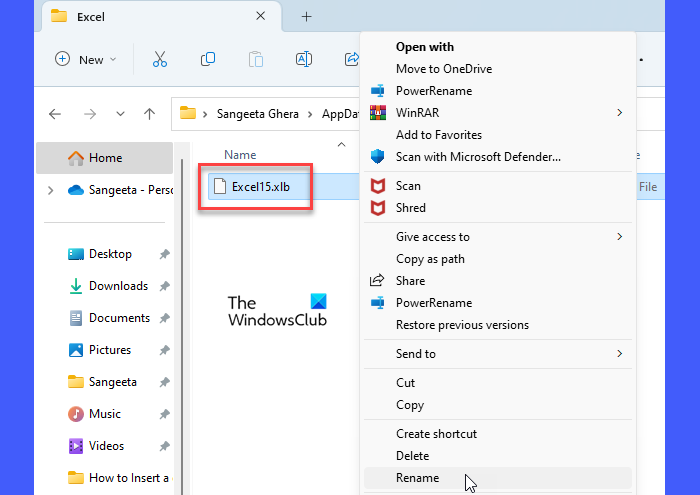Click the Copy toolbar icon
Viewport: 700px width, 495px height.
[208, 59]
